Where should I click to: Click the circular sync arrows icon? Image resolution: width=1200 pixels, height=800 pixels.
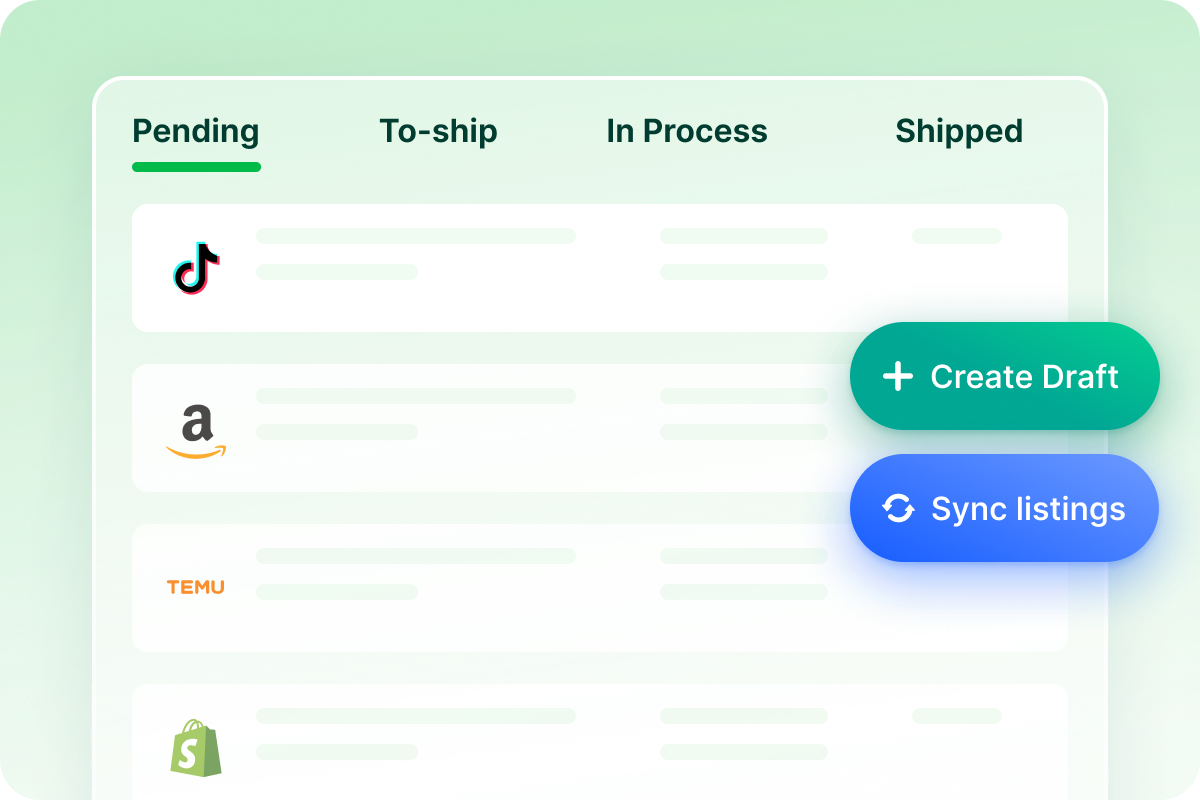coord(898,509)
